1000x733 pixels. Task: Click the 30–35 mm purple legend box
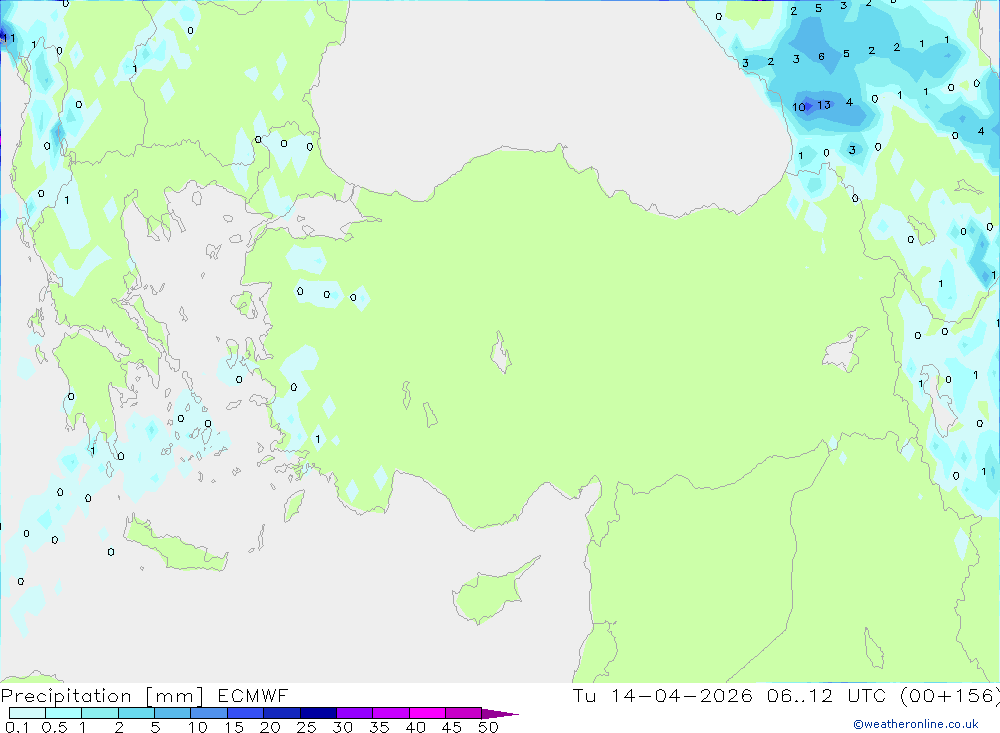tap(355, 713)
